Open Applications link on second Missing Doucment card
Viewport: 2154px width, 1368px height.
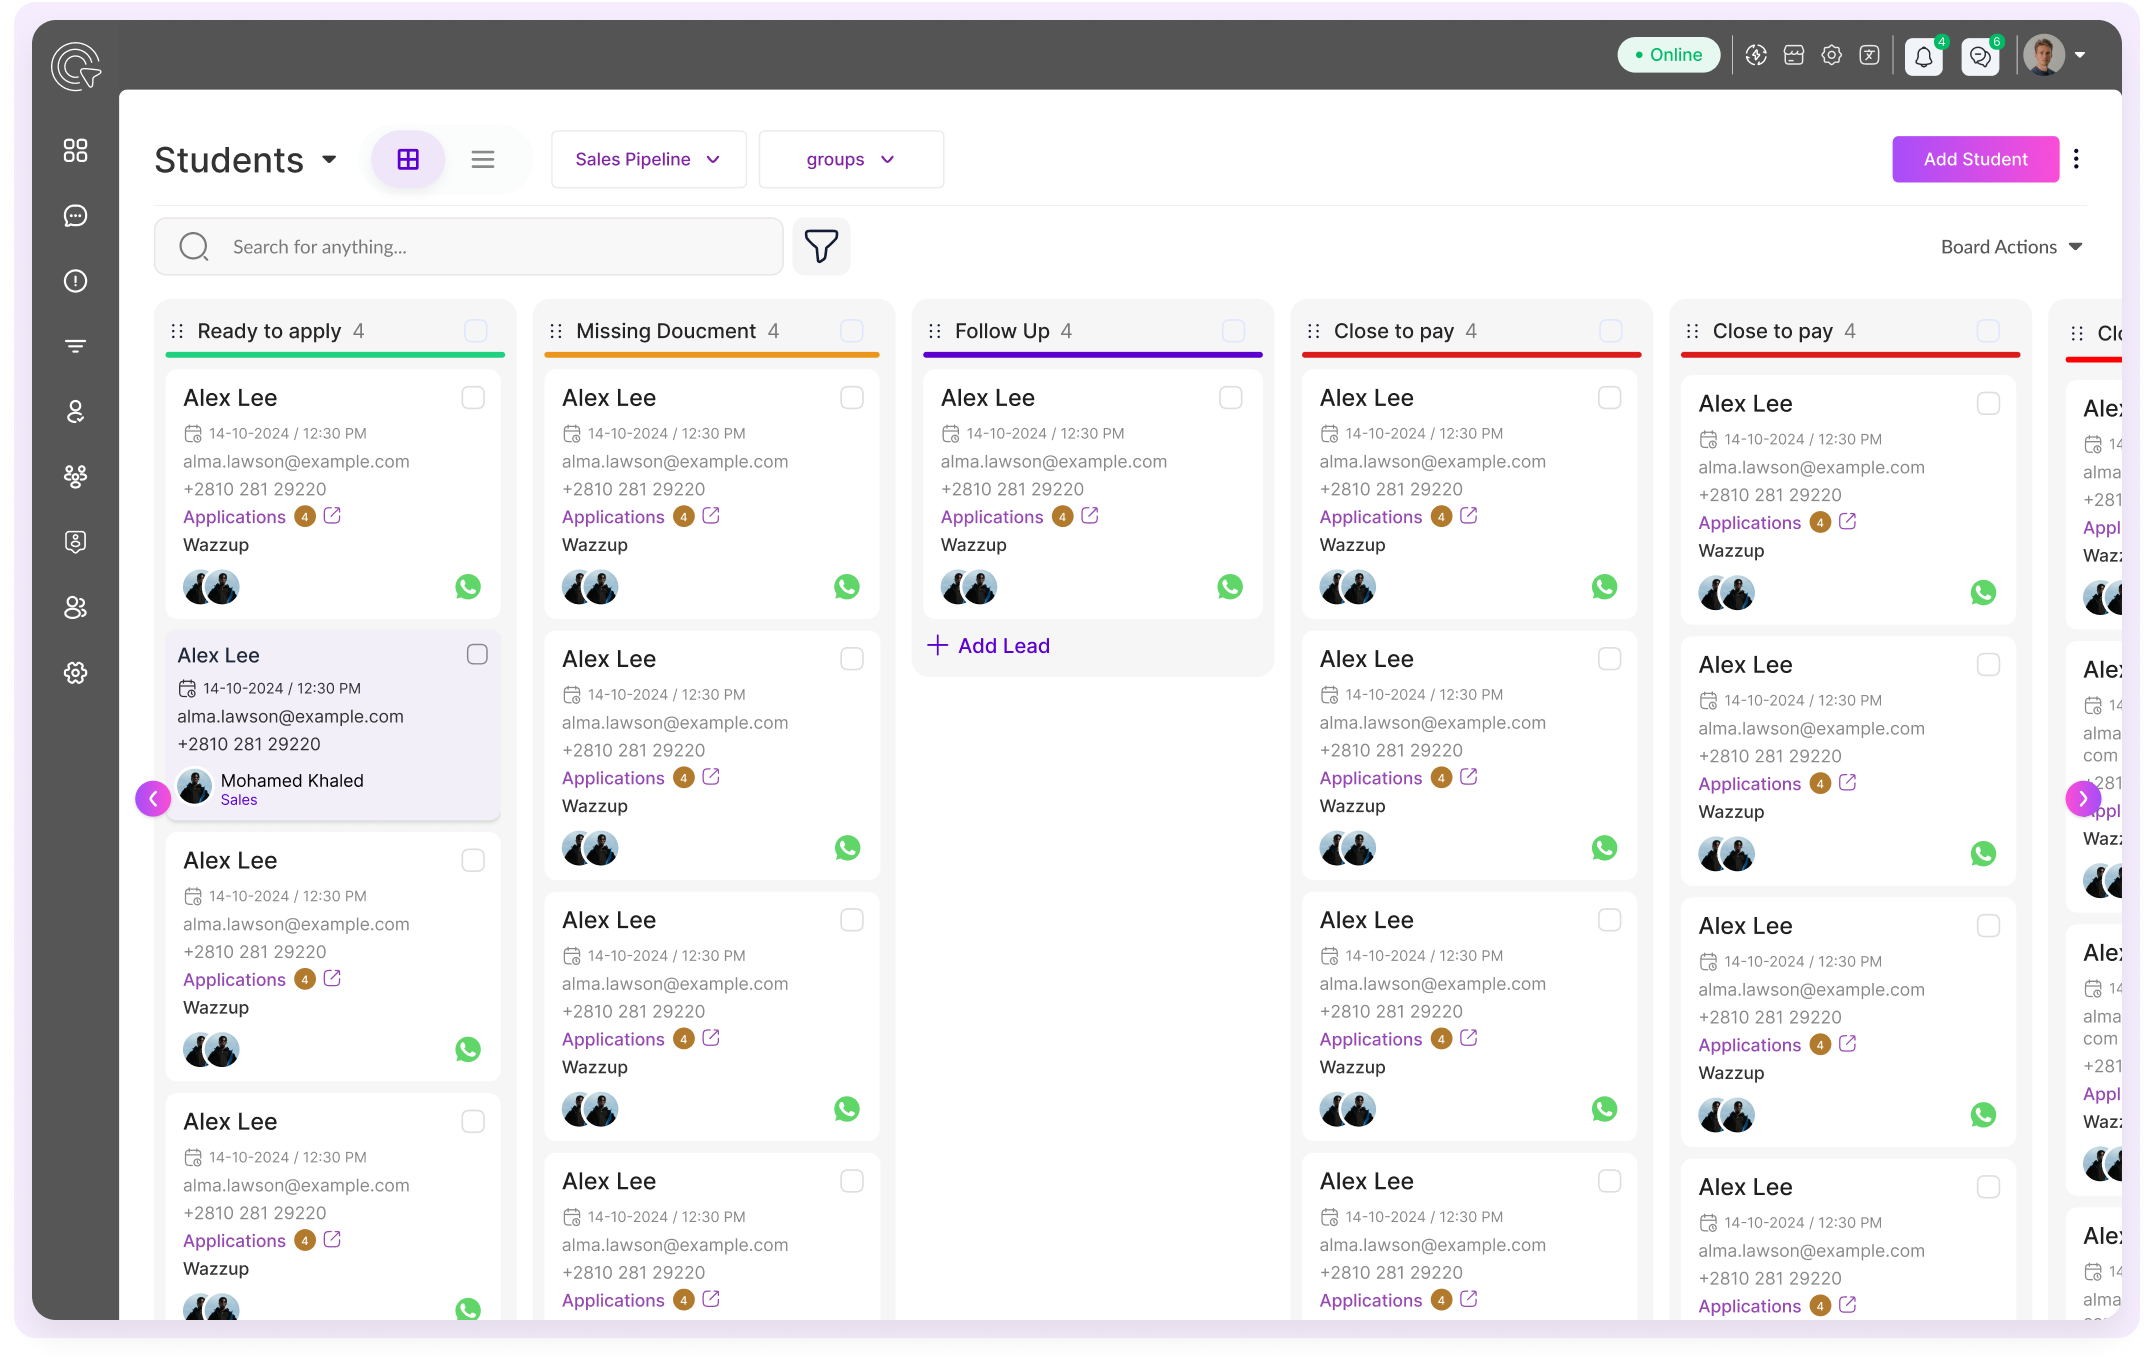click(x=613, y=778)
